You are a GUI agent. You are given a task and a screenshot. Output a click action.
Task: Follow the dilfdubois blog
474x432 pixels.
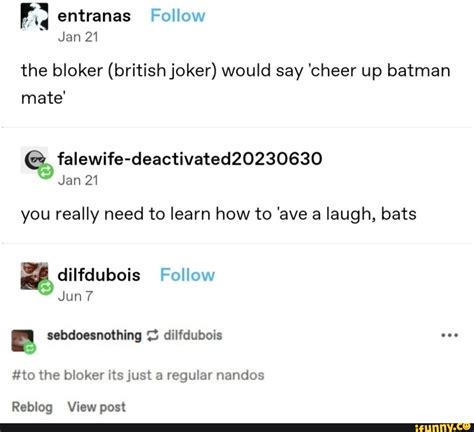187,275
